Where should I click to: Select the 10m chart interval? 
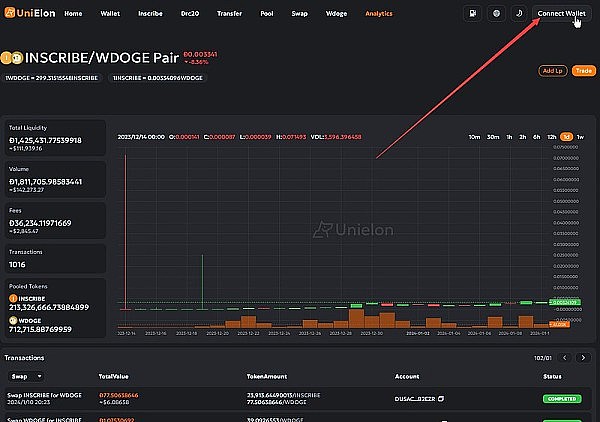pos(475,136)
